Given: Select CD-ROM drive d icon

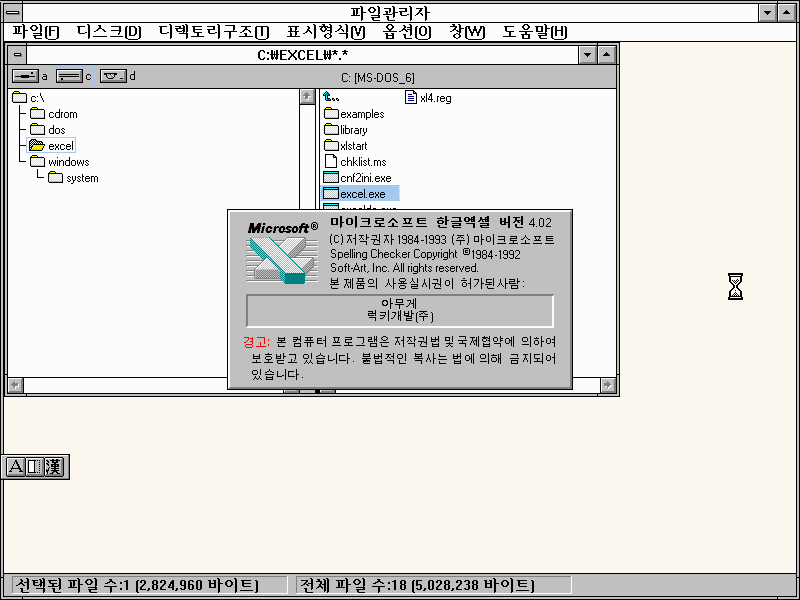Looking at the screenshot, I should coord(113,76).
